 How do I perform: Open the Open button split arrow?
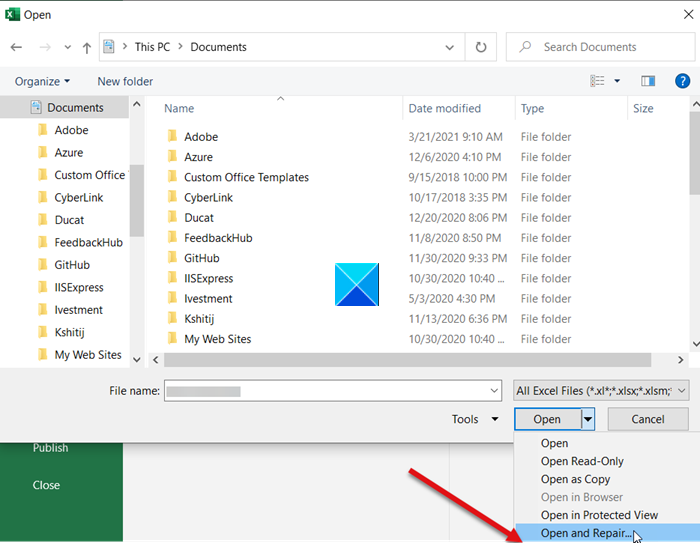pos(588,419)
